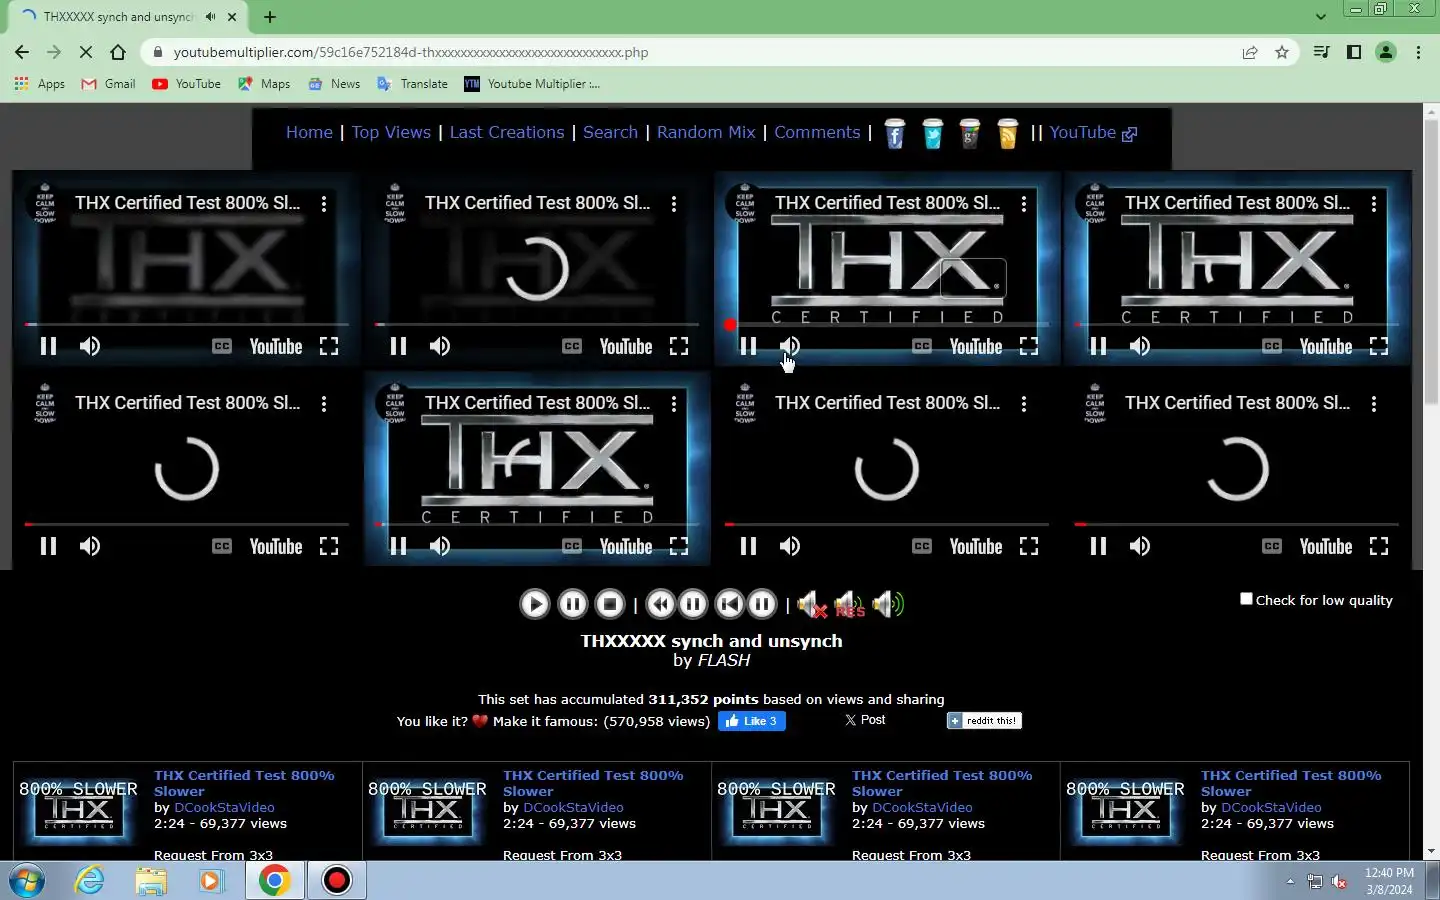
Task: Click the rewind all videos button
Action: click(x=660, y=604)
